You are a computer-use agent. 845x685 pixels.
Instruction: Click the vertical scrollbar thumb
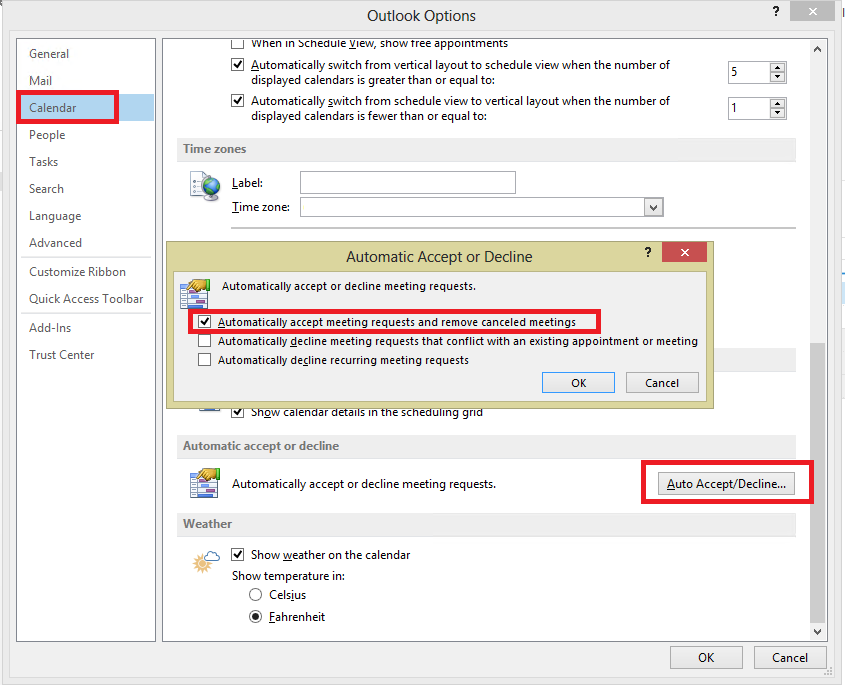[817, 482]
